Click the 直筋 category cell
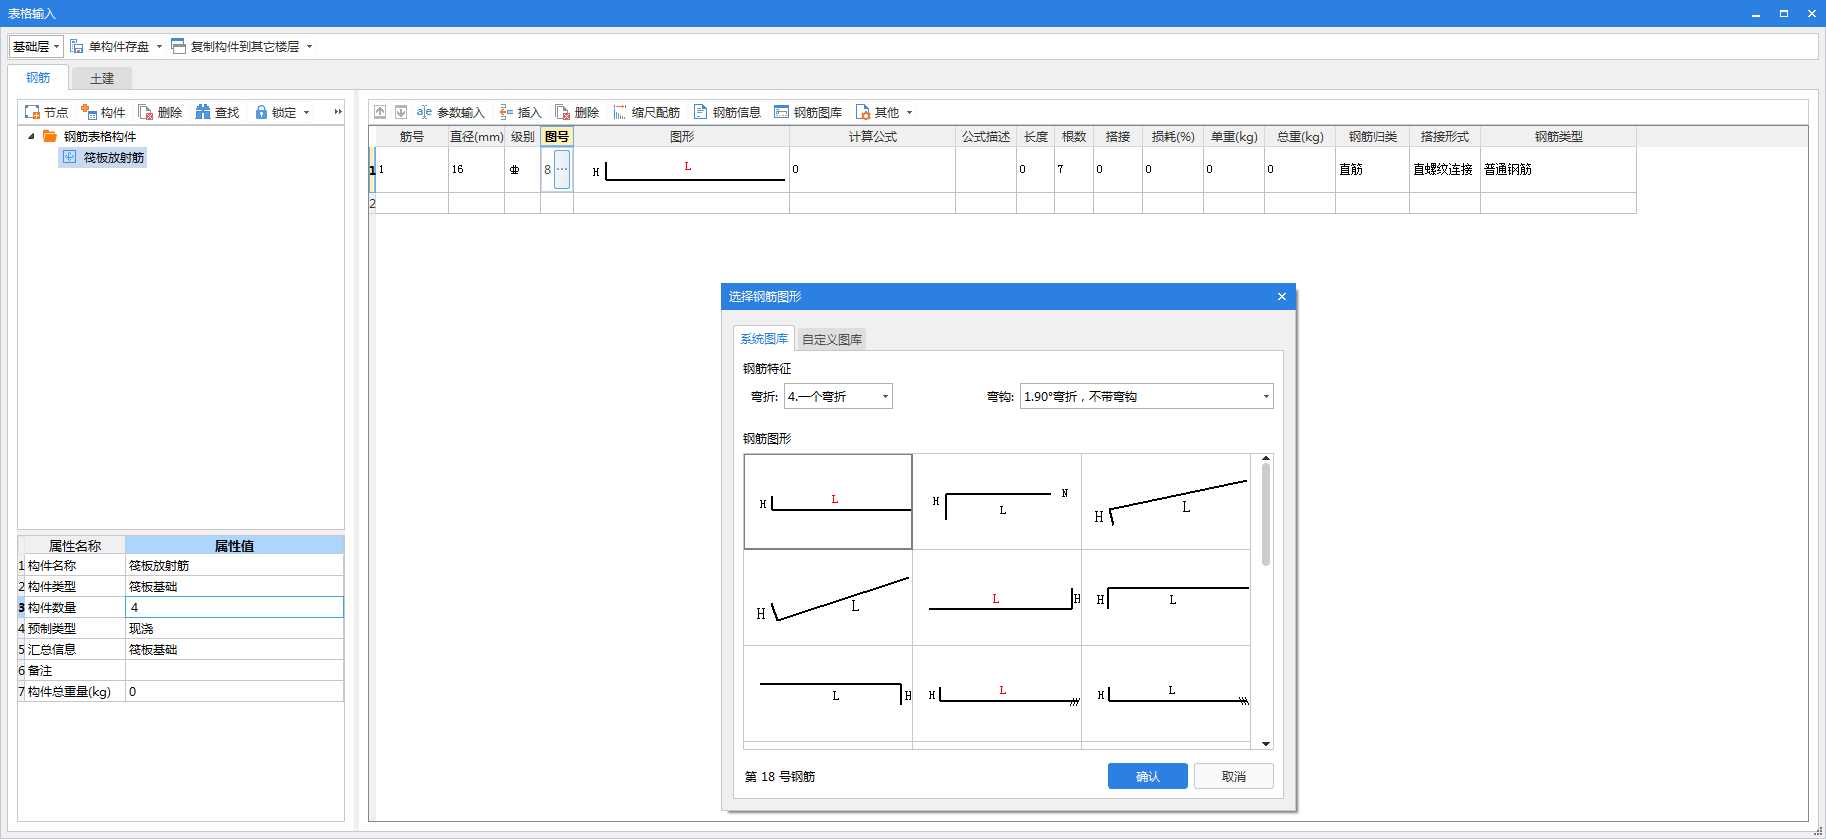This screenshot has height=839, width=1826. coord(1372,169)
